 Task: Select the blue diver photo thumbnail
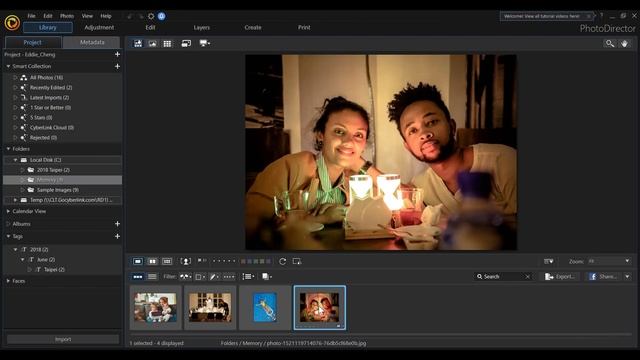pyautogui.click(x=265, y=308)
